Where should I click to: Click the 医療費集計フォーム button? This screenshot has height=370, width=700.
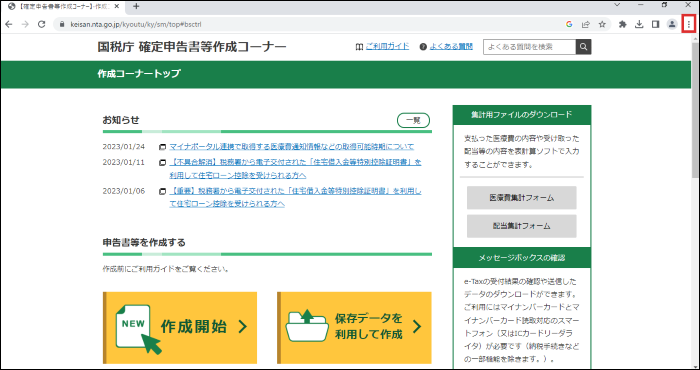(x=521, y=198)
